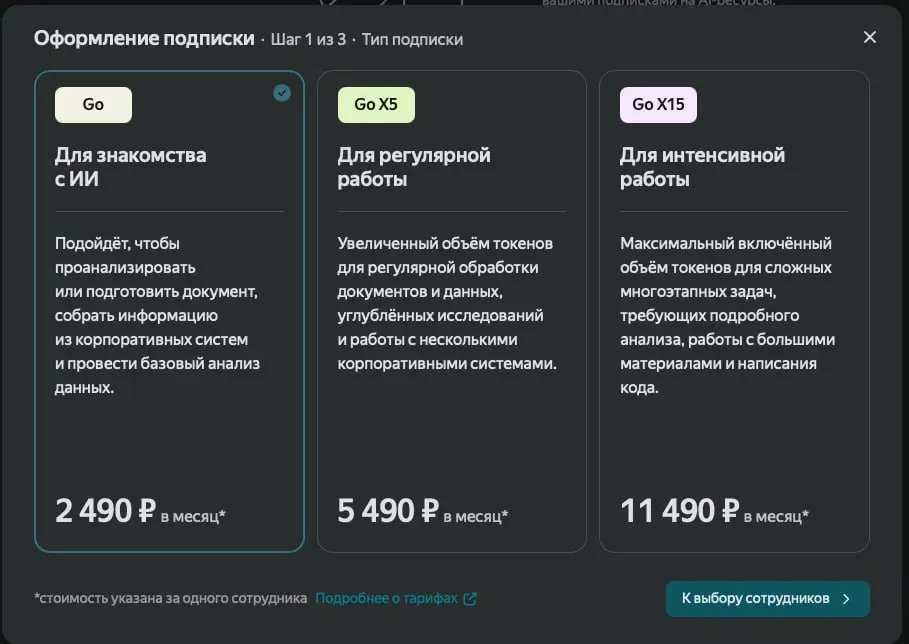Click the selected checkmark on the Go plan
909x644 pixels.
pos(282,93)
